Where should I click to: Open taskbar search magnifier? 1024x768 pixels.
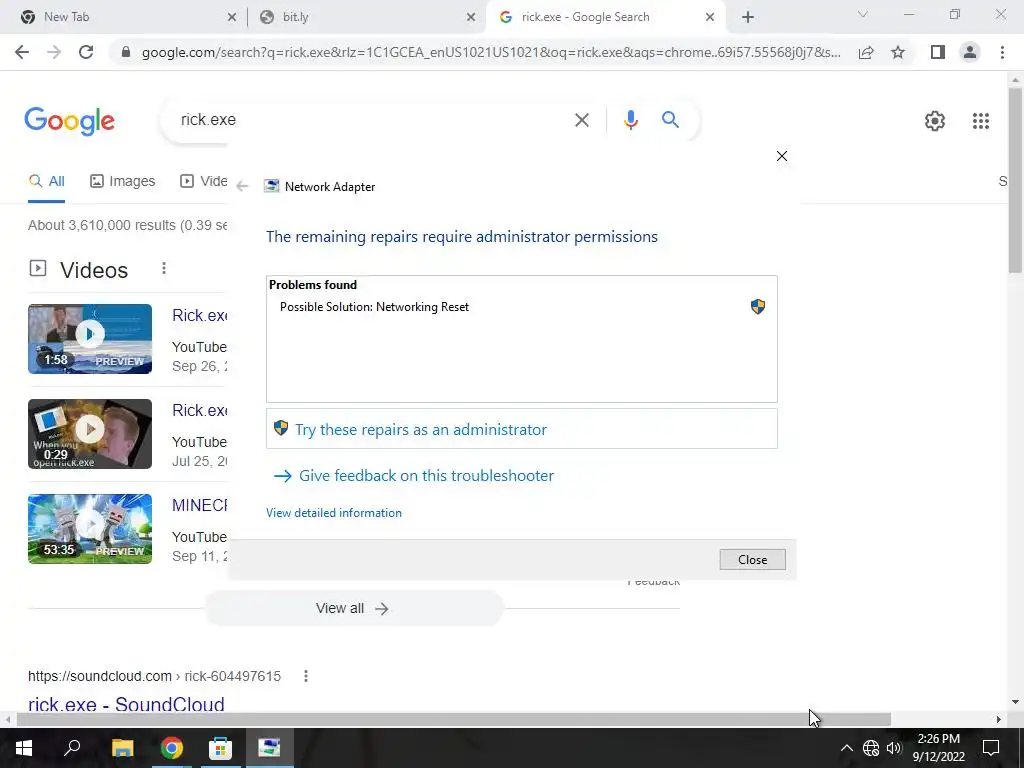click(72, 747)
